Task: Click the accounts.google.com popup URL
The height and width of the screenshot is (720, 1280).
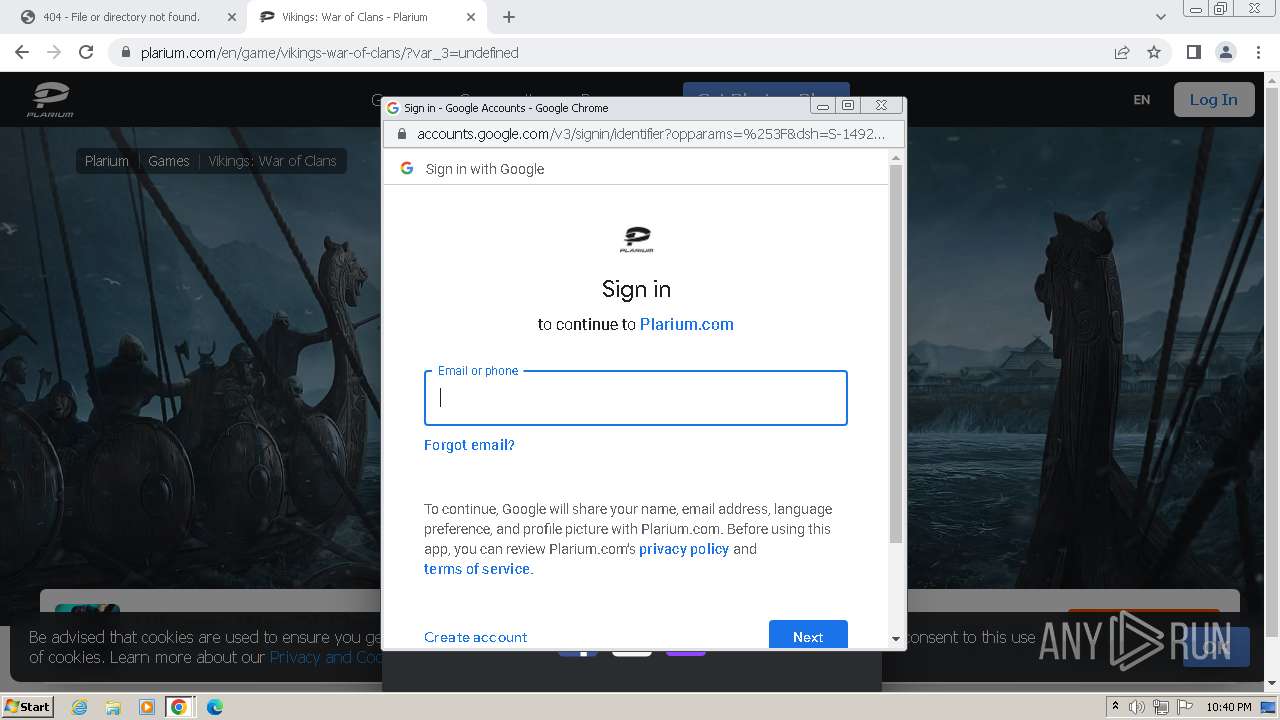Action: pos(651,134)
